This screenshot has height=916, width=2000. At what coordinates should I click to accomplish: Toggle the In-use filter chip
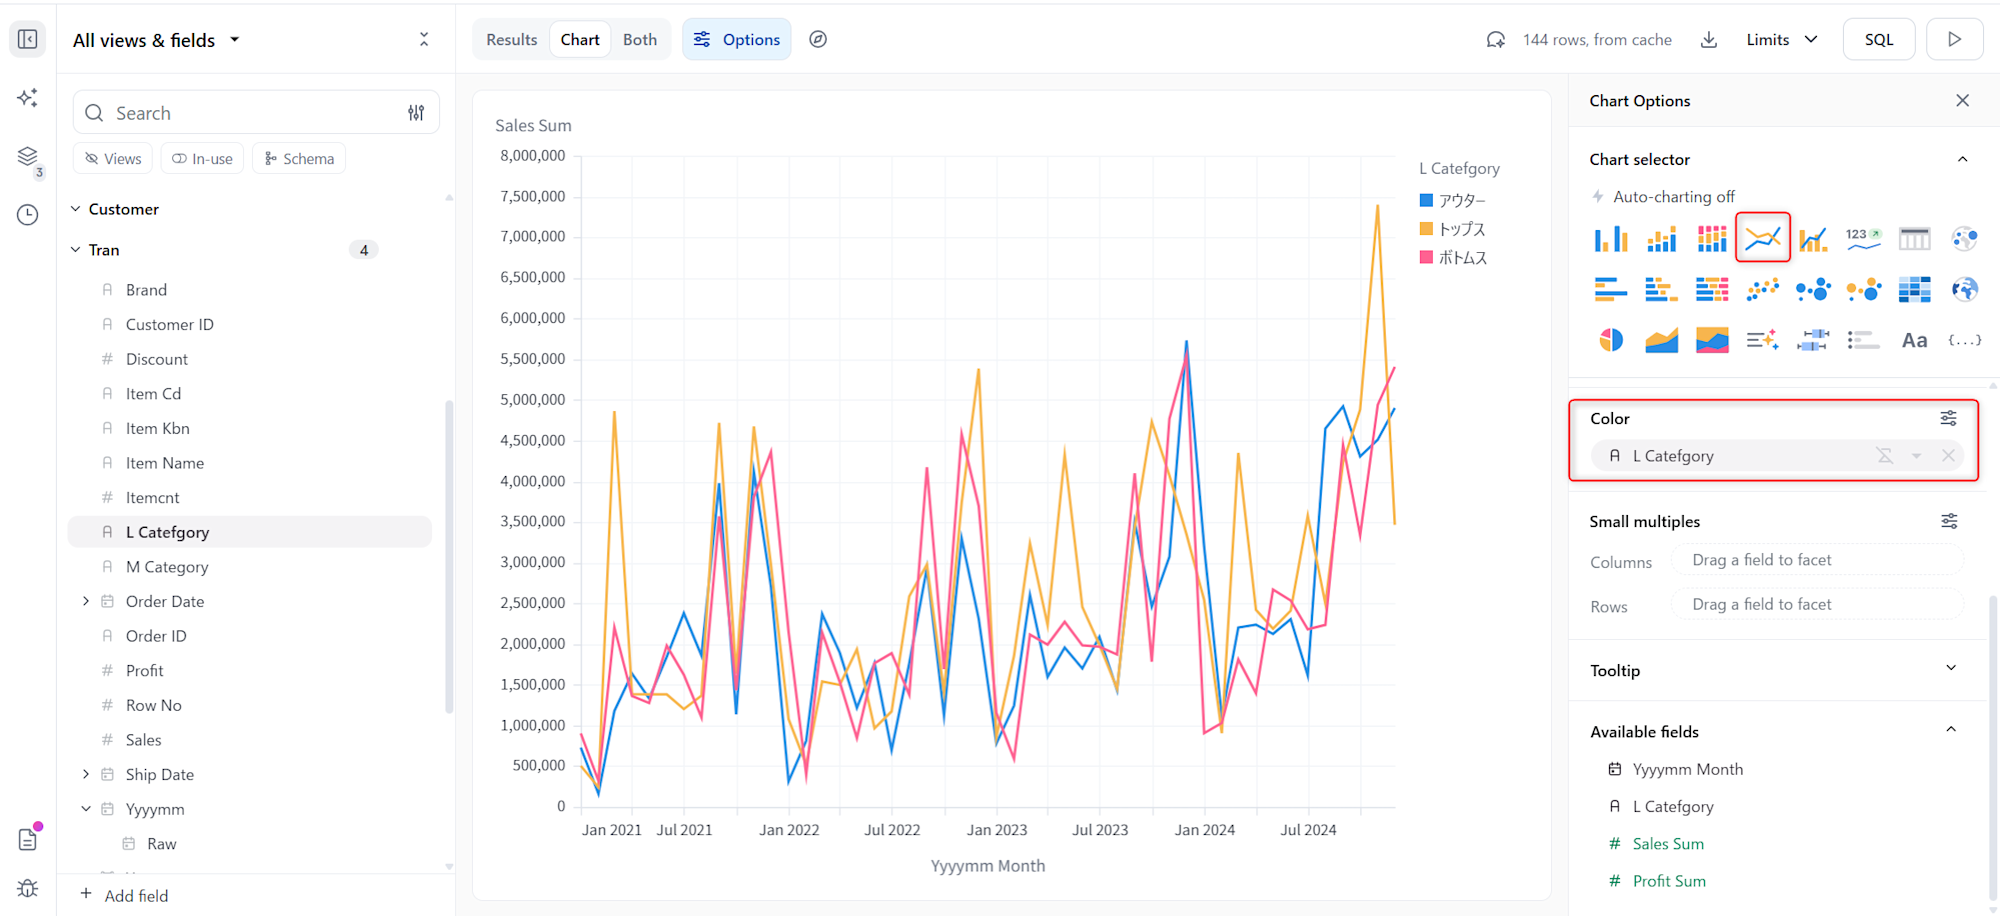pyautogui.click(x=202, y=159)
